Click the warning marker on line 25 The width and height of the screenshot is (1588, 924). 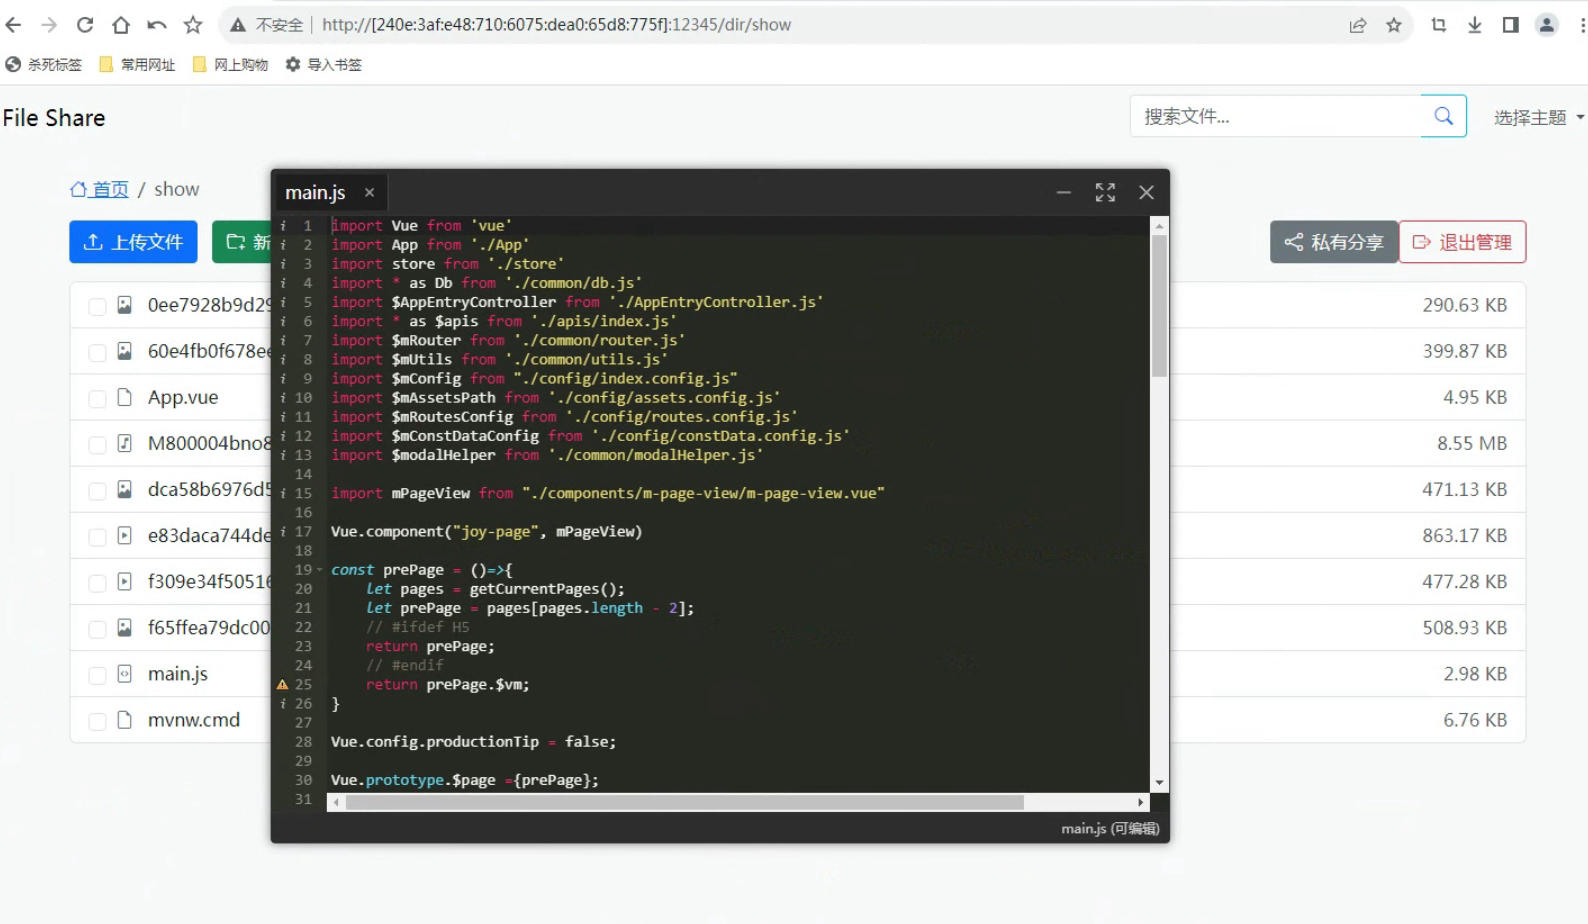(x=282, y=685)
